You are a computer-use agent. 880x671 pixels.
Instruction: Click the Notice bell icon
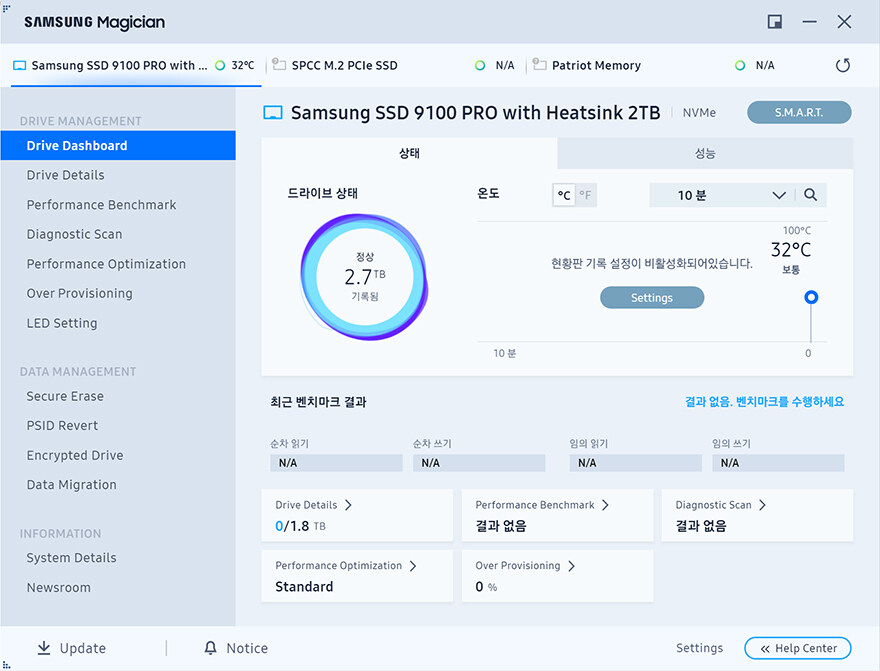point(210,648)
